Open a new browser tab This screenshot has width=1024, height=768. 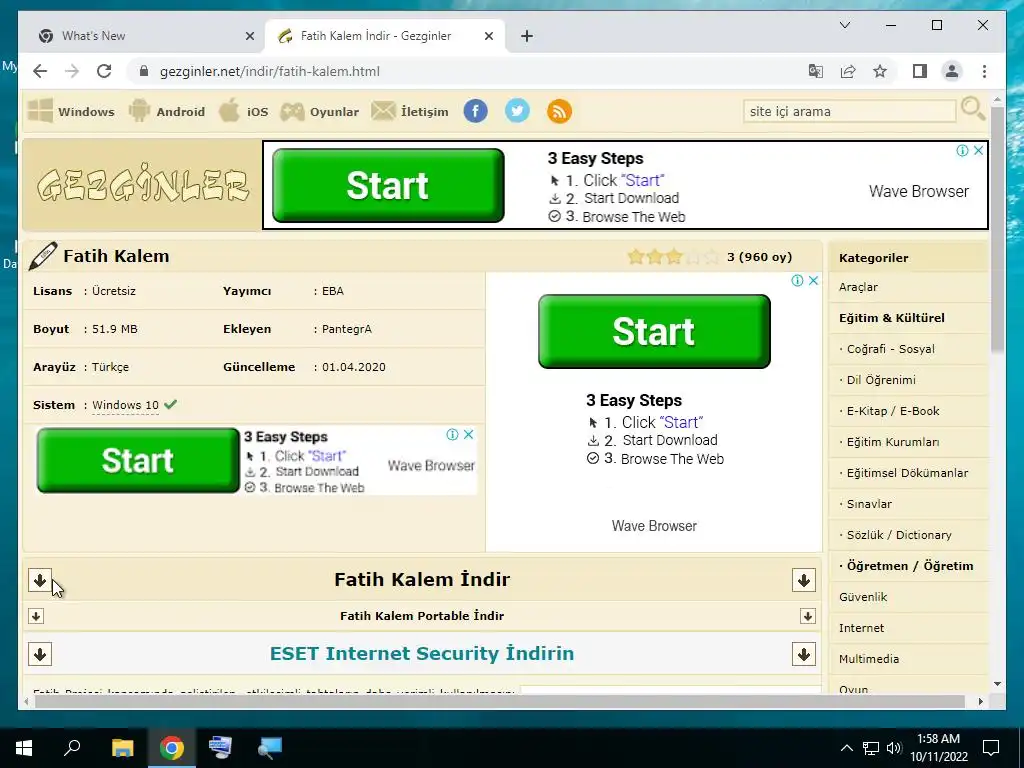pyautogui.click(x=527, y=36)
